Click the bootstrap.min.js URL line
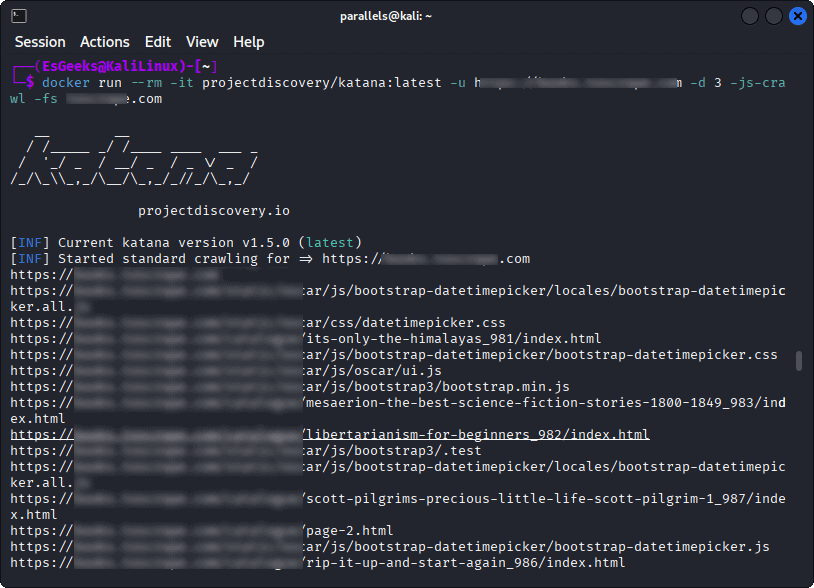The width and height of the screenshot is (814, 588). click(x=290, y=387)
